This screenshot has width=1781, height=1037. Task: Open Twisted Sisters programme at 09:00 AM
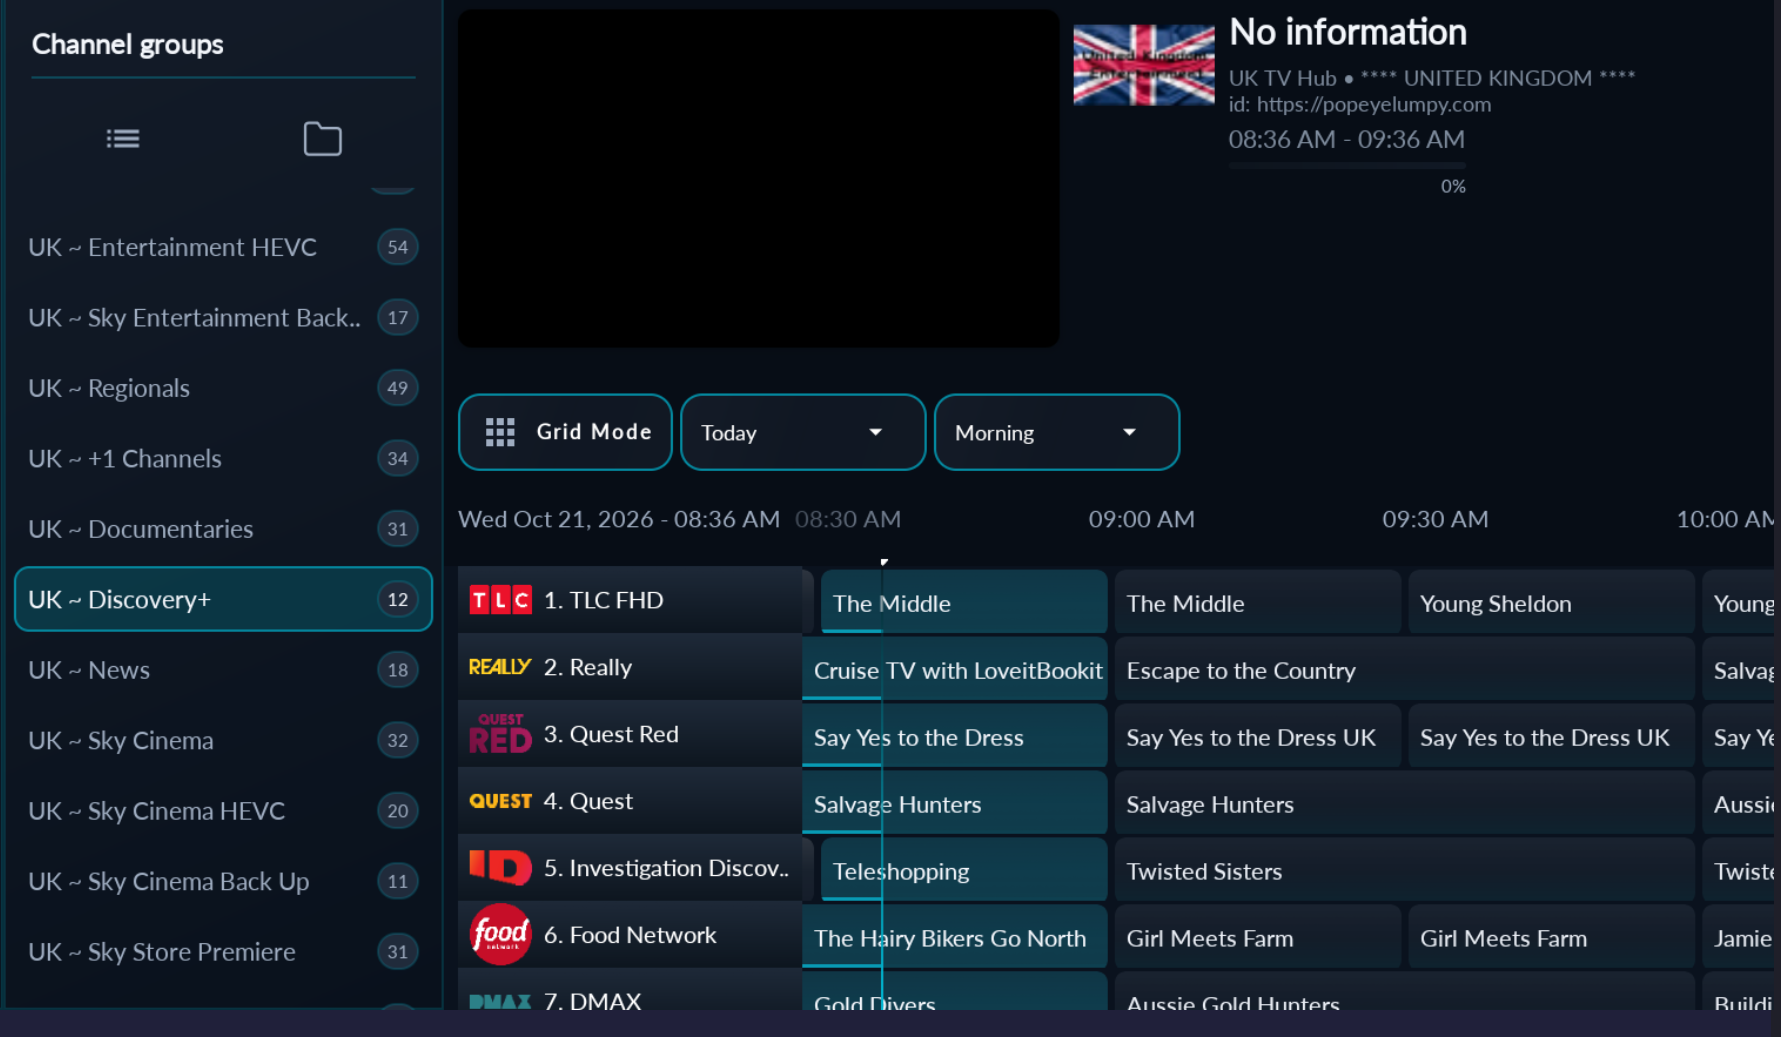(1404, 871)
